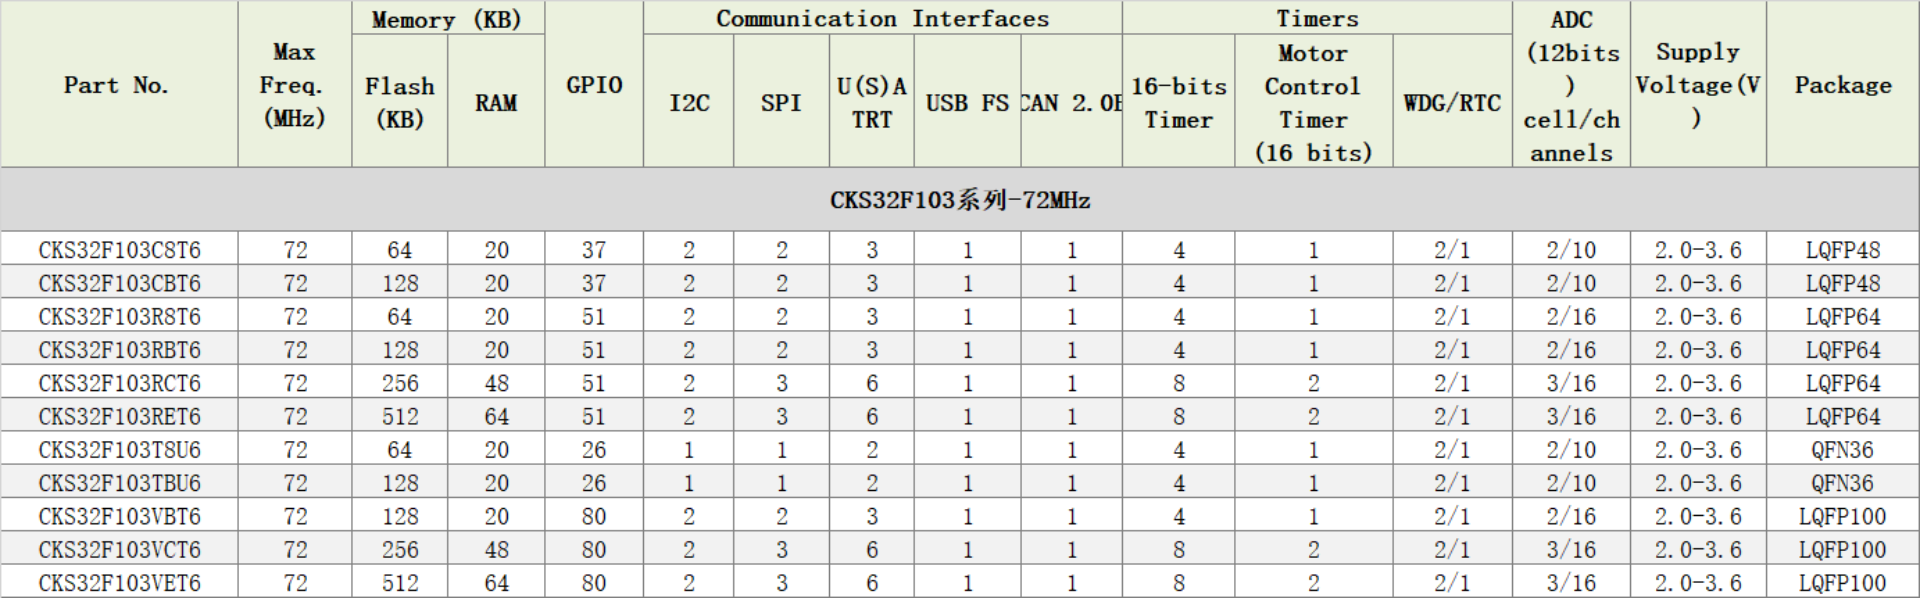Screen dimensions: 1920x598
Task: Click the CKS32F103RCT6 part number cell
Action: (x=119, y=383)
